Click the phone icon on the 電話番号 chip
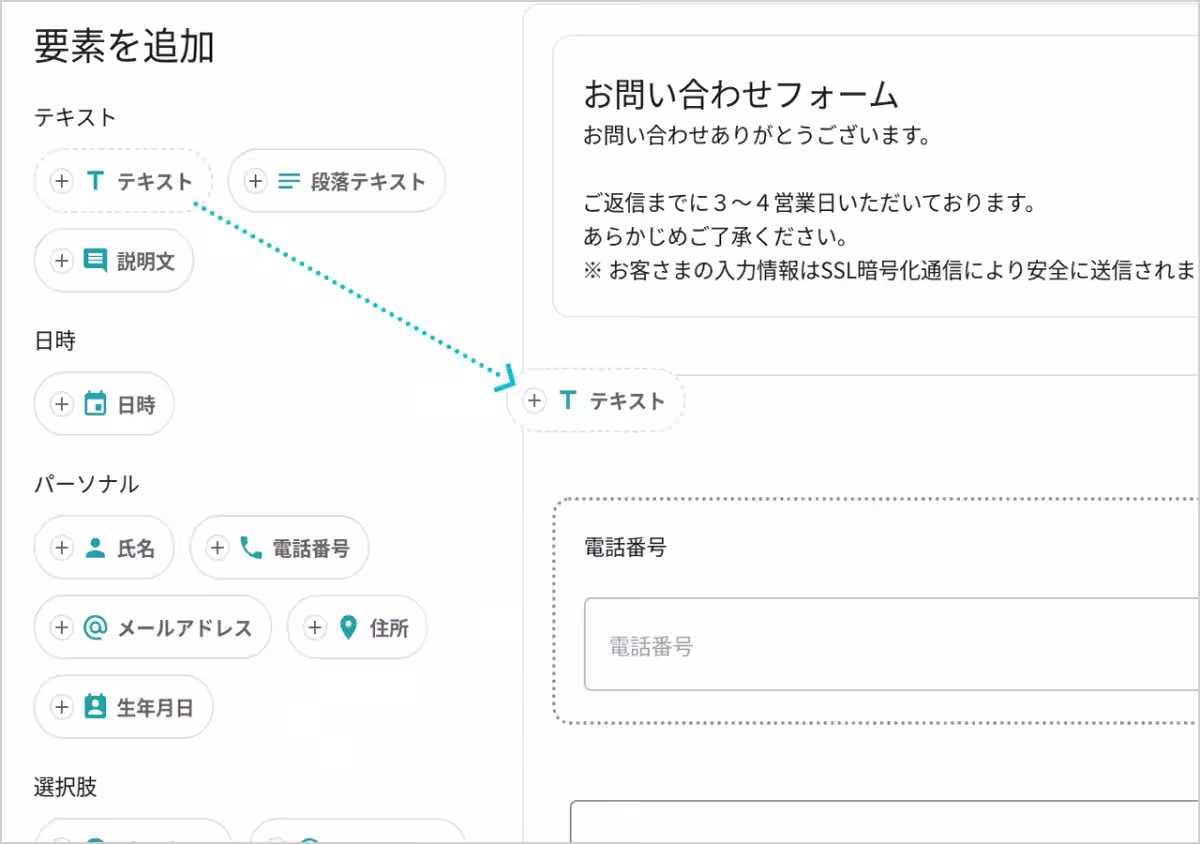Screen dimensions: 1200x844 point(252,547)
